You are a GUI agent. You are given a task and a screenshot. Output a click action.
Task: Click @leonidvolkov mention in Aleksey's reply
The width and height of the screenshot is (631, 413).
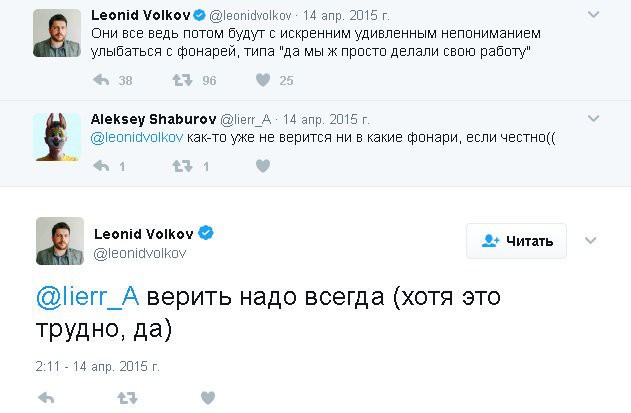(x=136, y=138)
